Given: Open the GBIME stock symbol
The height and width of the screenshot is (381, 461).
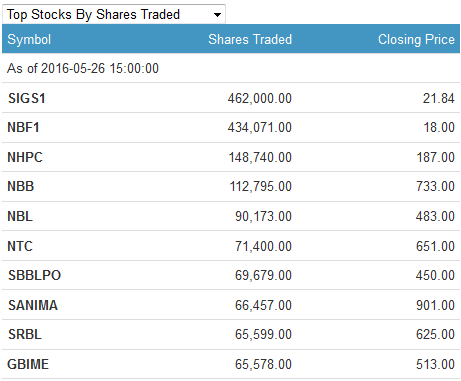Looking at the screenshot, I should point(28,364).
